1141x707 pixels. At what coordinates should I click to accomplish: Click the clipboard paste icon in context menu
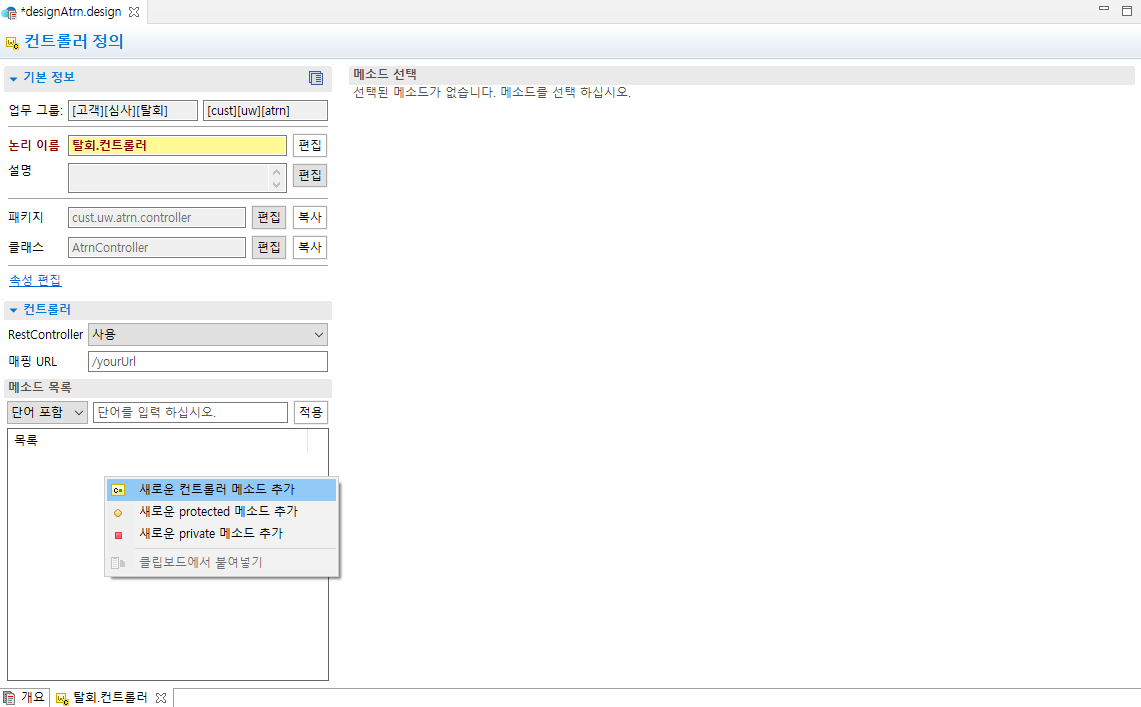117,562
